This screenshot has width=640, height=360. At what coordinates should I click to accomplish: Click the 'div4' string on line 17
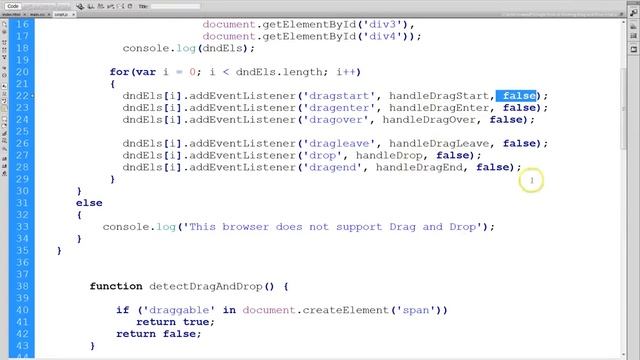(x=382, y=36)
